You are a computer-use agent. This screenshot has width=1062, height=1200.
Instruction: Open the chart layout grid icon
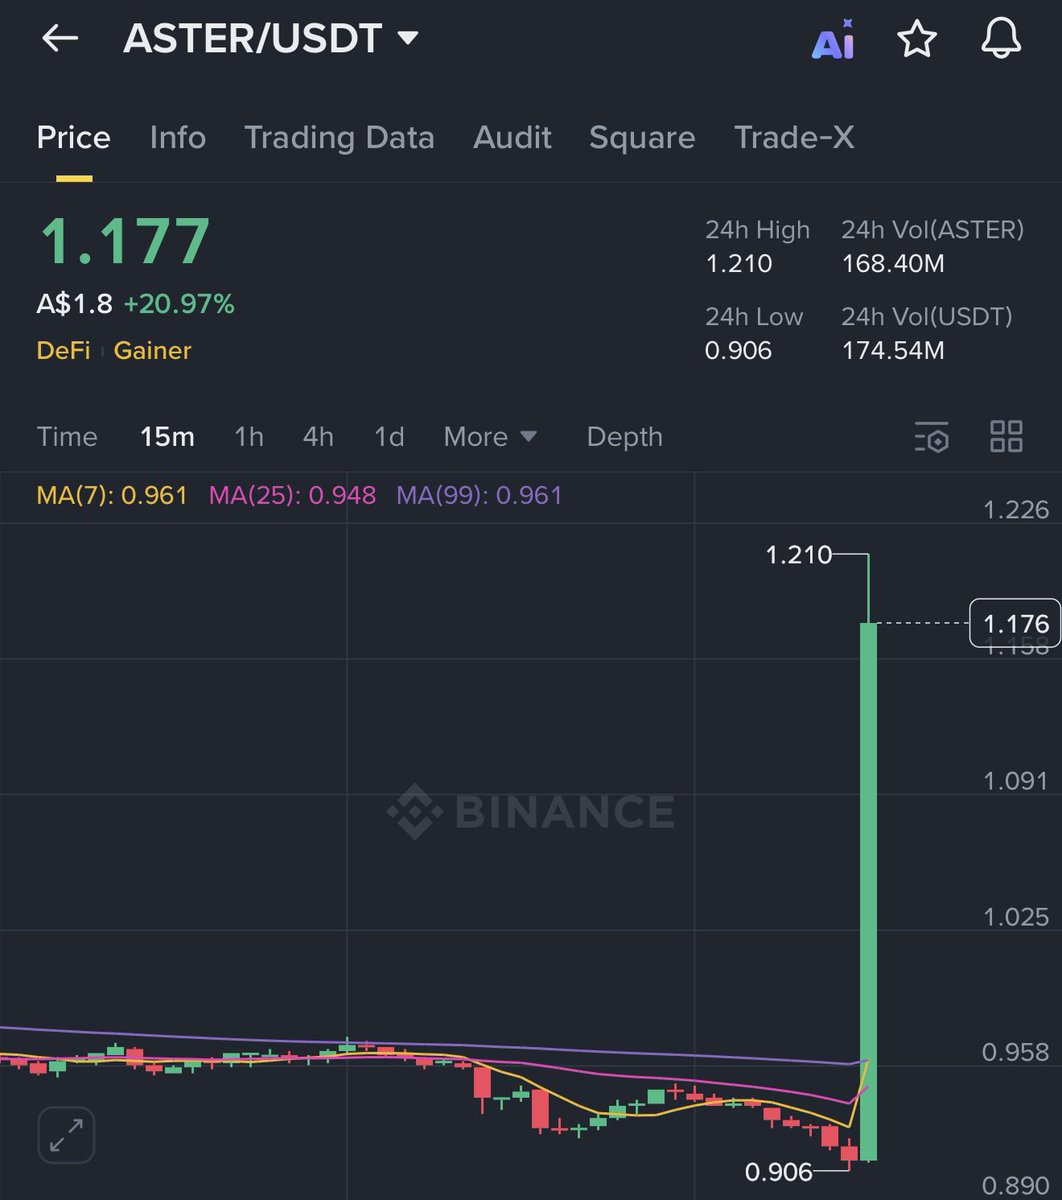pos(1006,437)
